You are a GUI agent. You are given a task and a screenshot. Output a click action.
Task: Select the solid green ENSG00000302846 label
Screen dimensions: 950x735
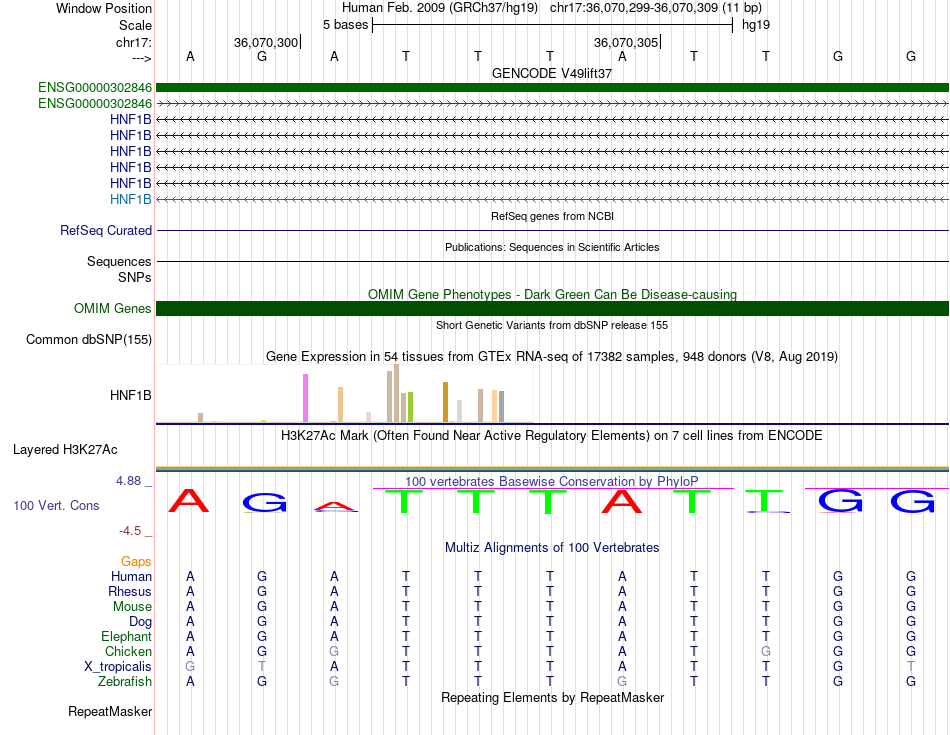(x=95, y=88)
